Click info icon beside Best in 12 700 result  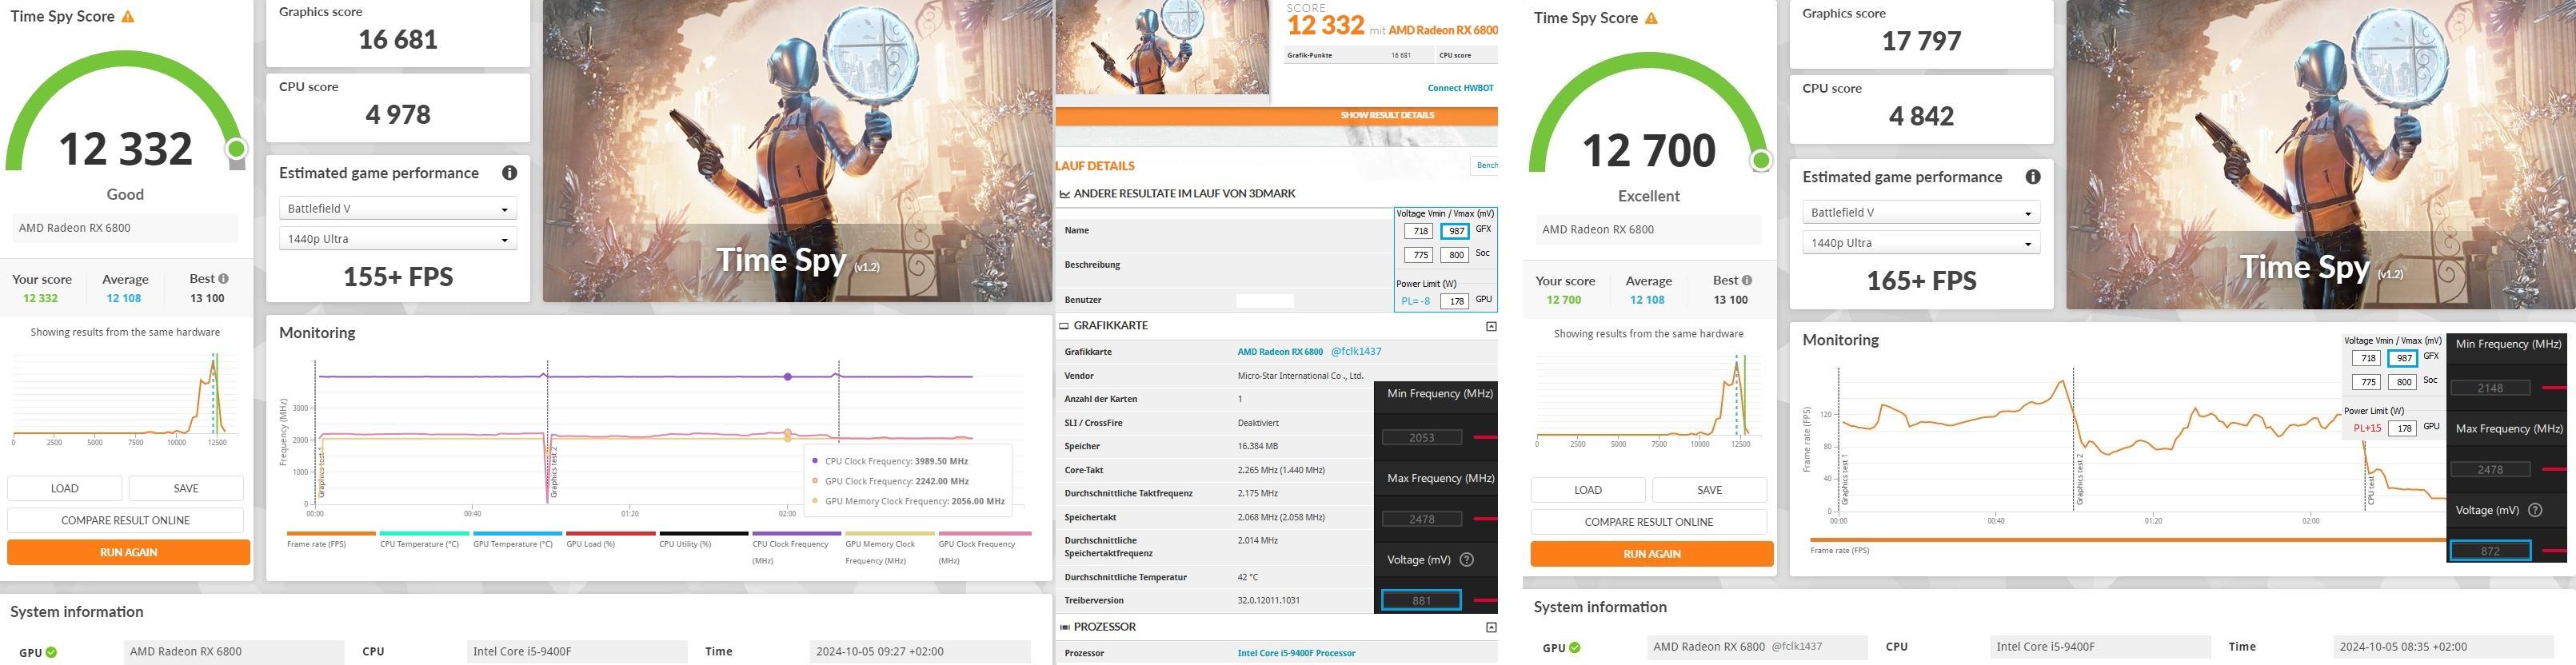click(1746, 281)
